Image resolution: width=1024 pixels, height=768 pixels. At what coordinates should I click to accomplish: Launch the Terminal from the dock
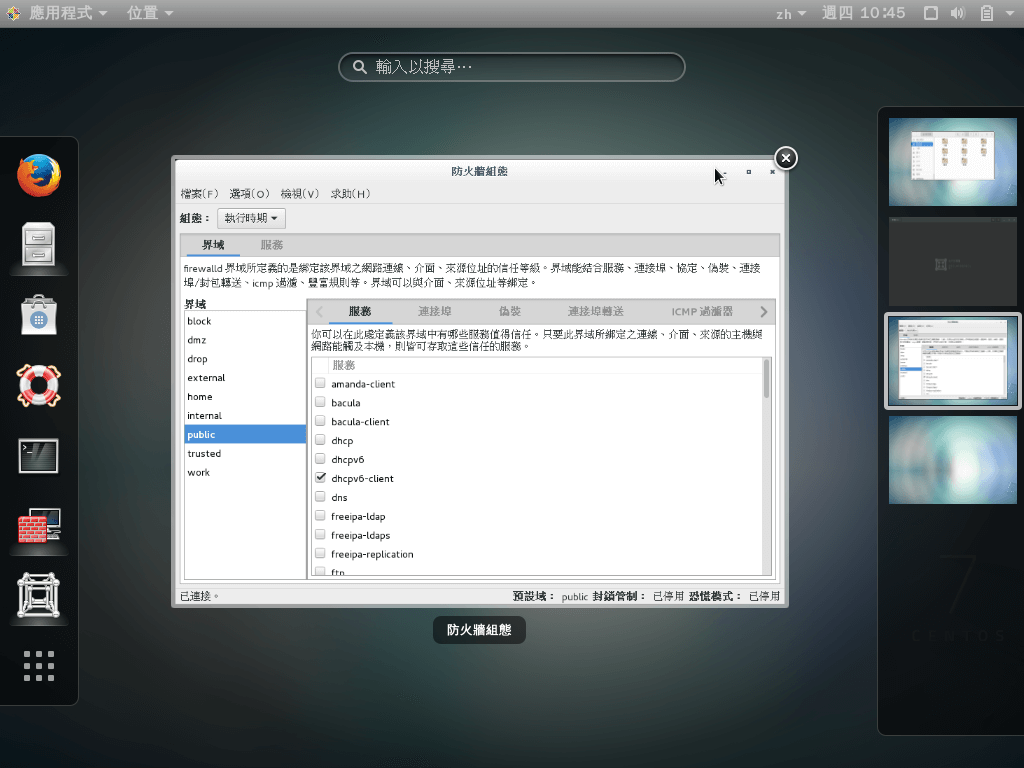[x=40, y=456]
